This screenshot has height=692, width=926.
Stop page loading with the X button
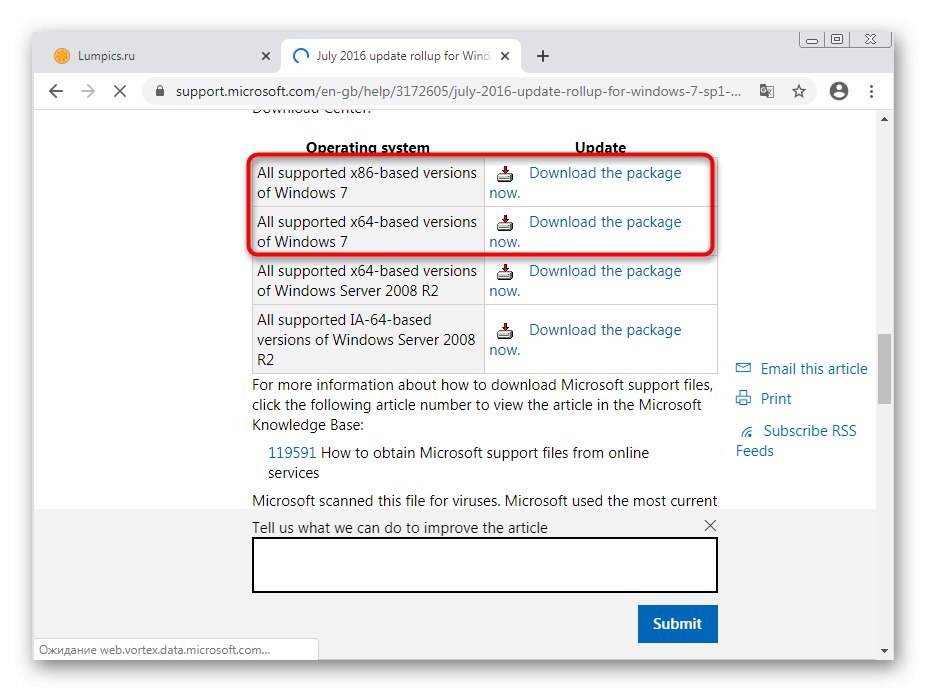pos(120,91)
